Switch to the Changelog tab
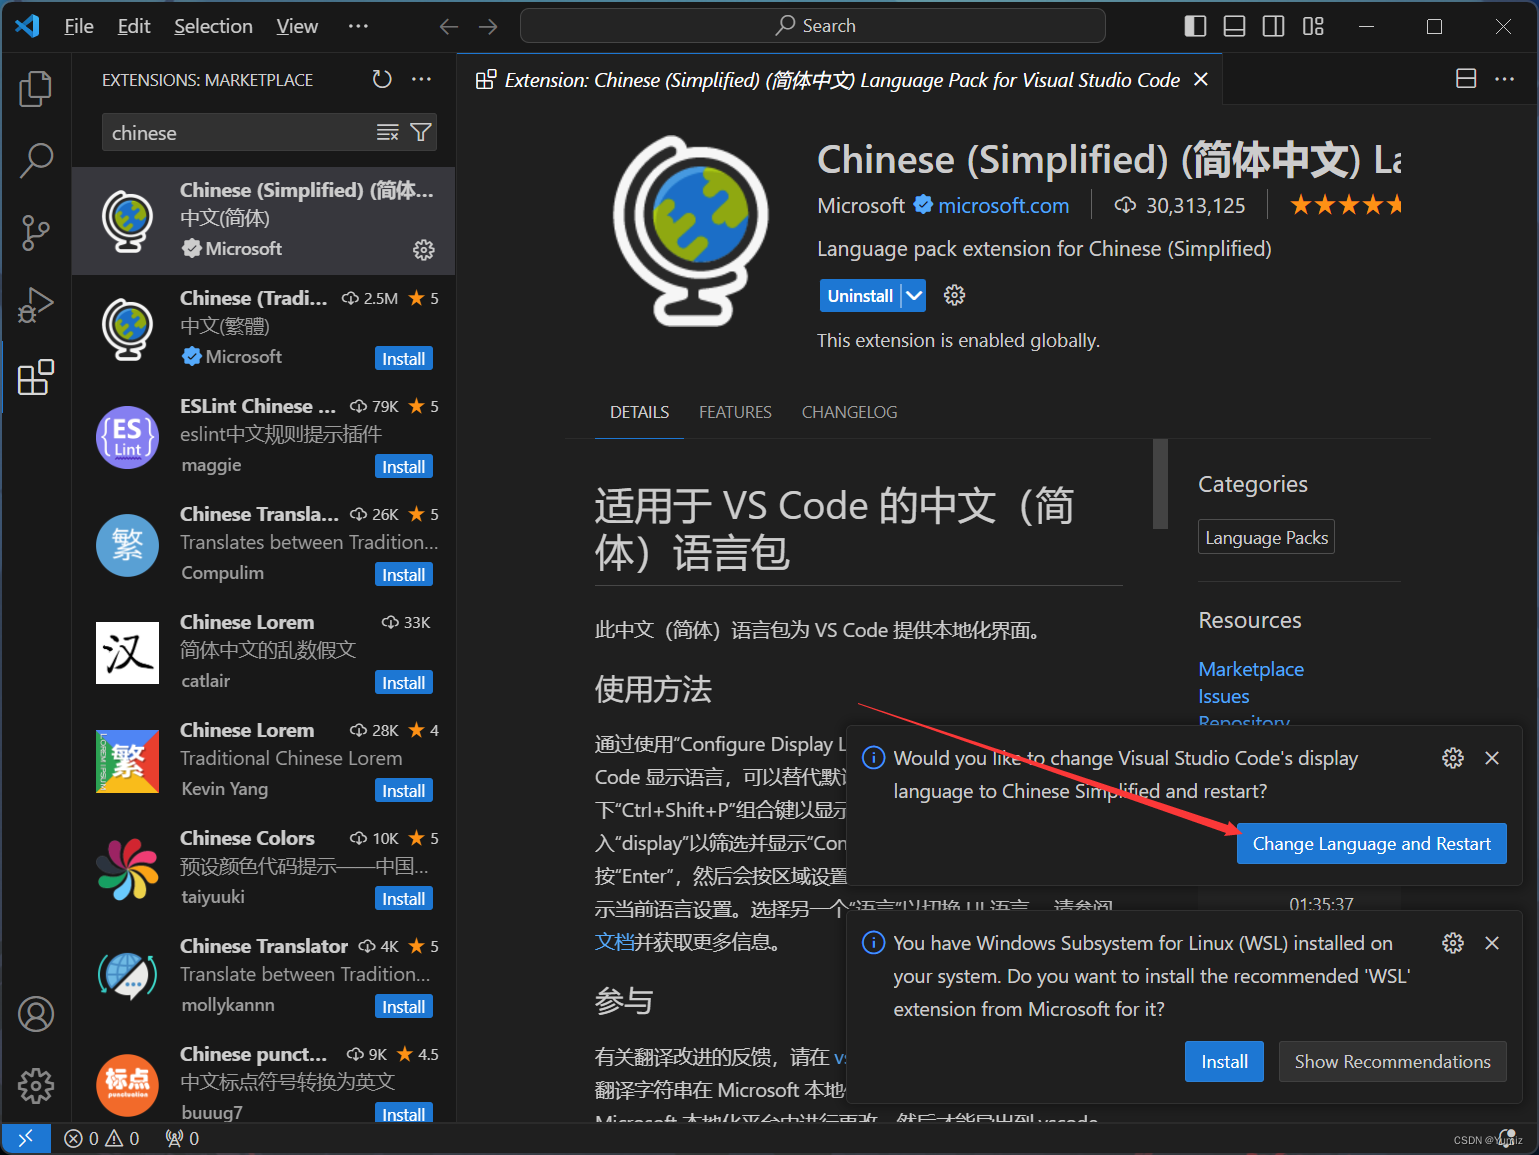Screen dimensions: 1539x1155 click(x=850, y=412)
